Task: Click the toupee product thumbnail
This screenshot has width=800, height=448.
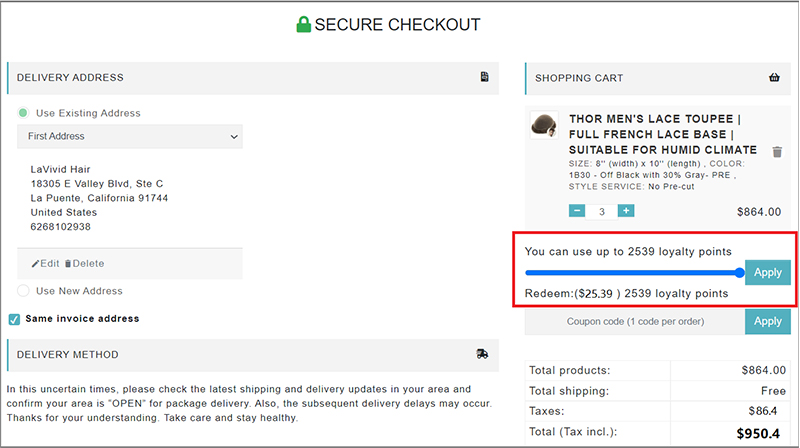Action: [544, 126]
